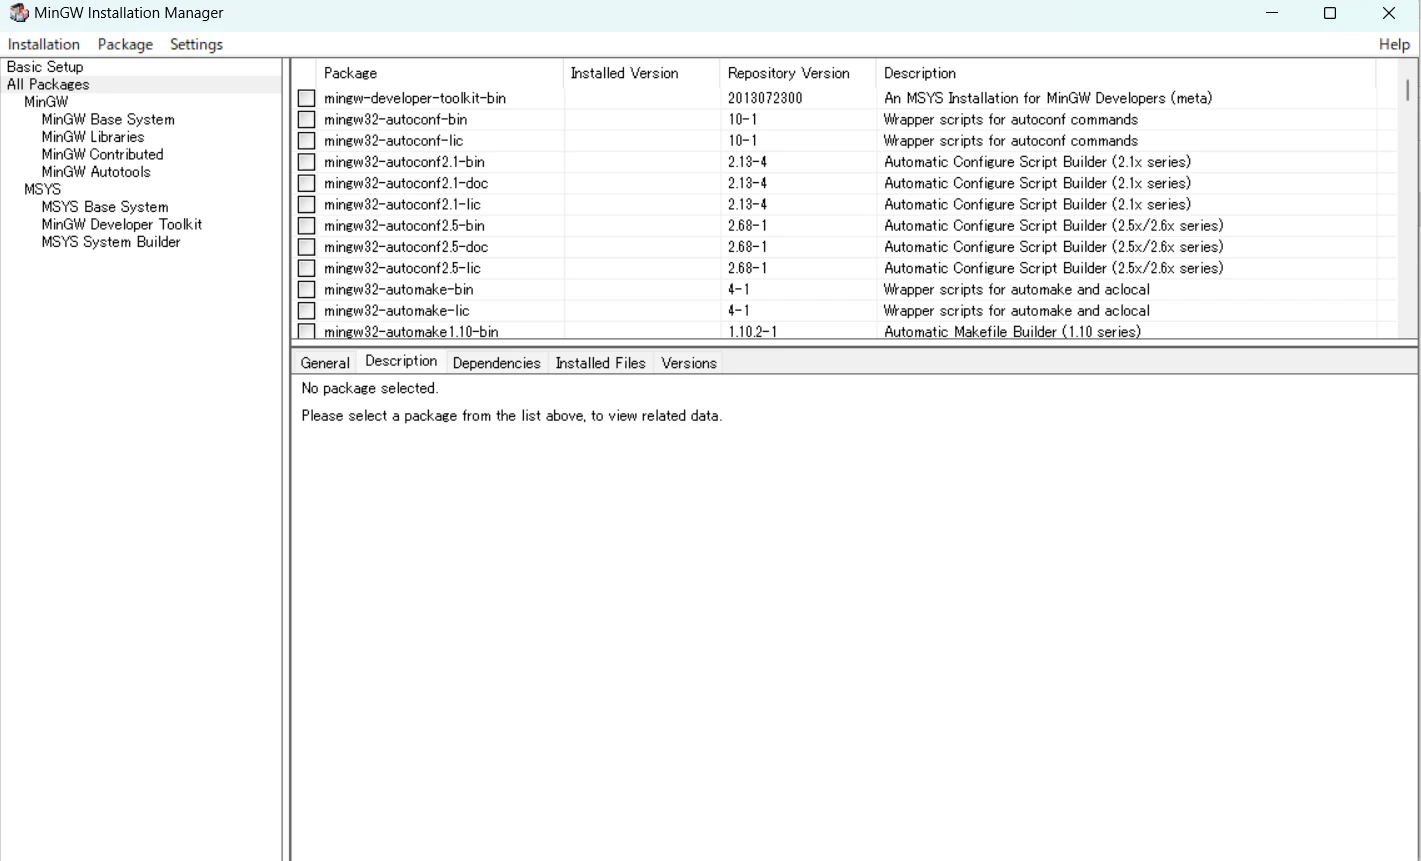Click the 'No package selected.' message
This screenshot has width=1421, height=861.
pyautogui.click(x=370, y=388)
